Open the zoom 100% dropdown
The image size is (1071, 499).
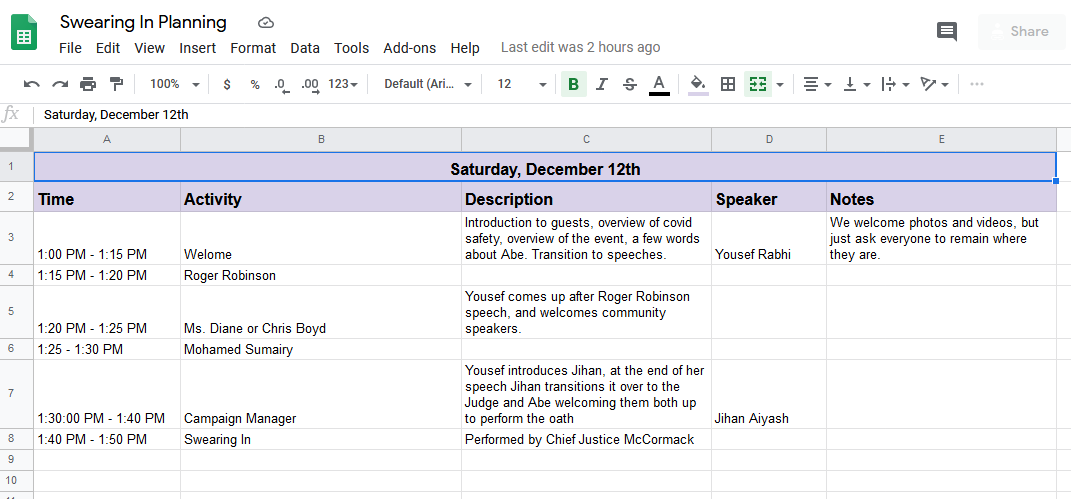tap(174, 84)
